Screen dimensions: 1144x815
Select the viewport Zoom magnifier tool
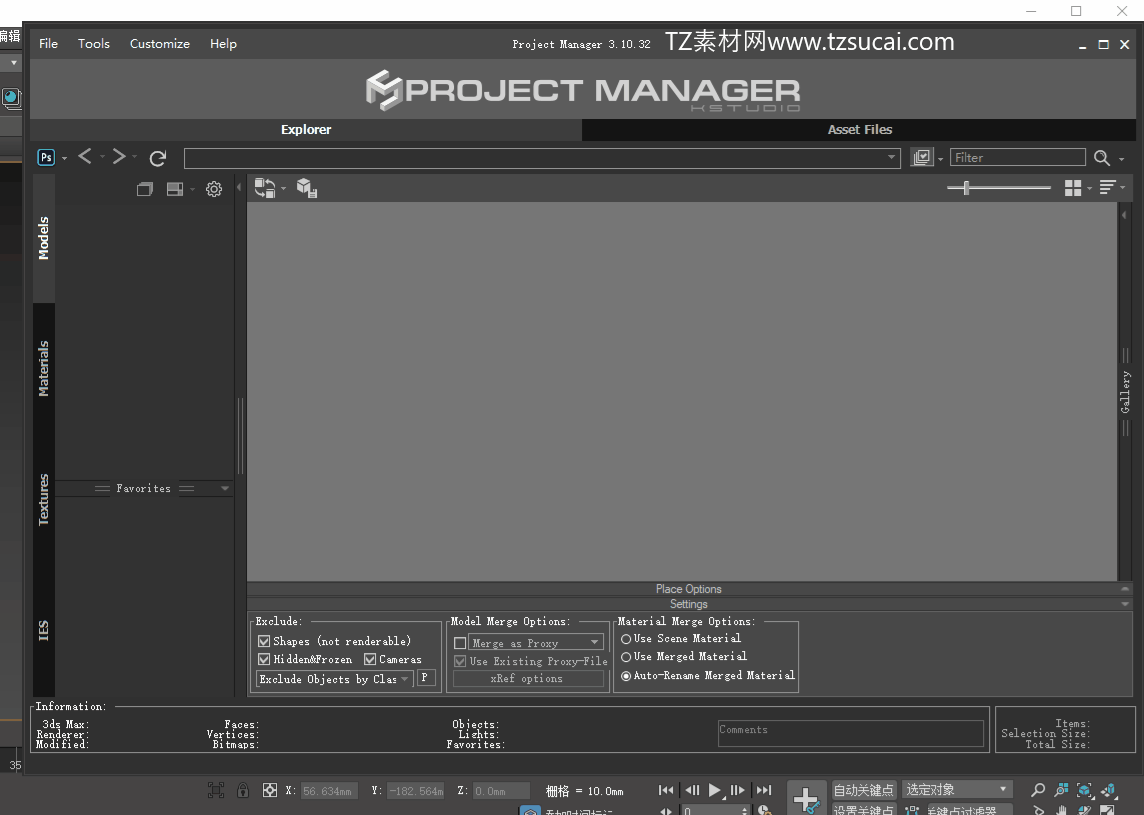(x=1037, y=790)
